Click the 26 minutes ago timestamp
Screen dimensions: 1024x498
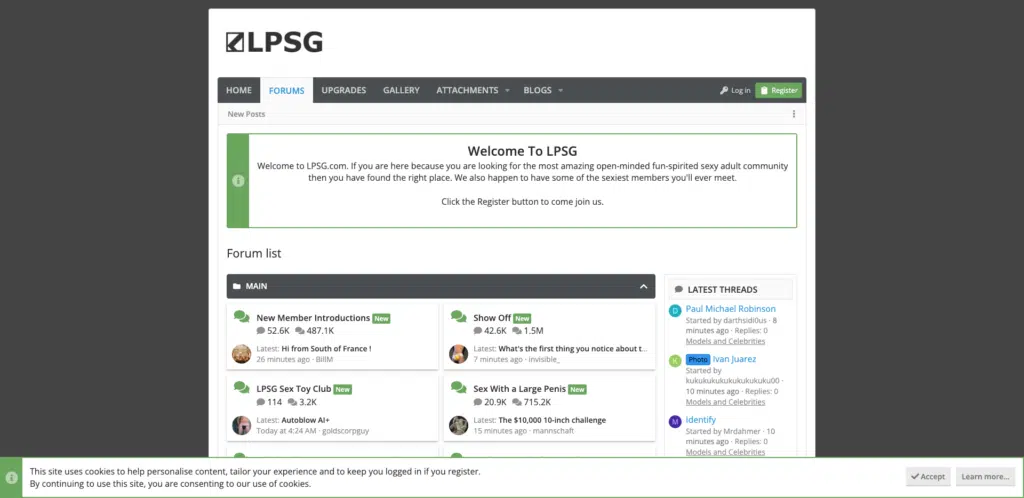point(283,359)
